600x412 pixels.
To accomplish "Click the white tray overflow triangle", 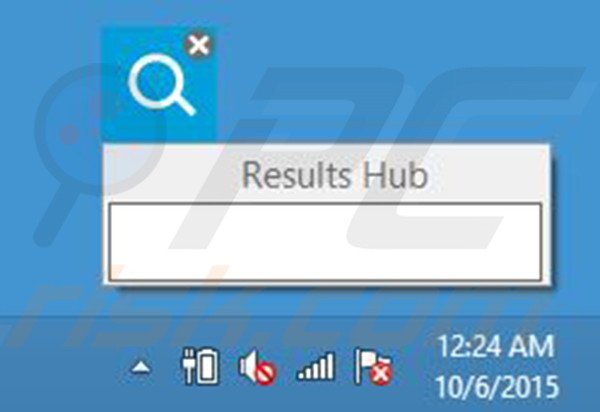I will tap(140, 367).
